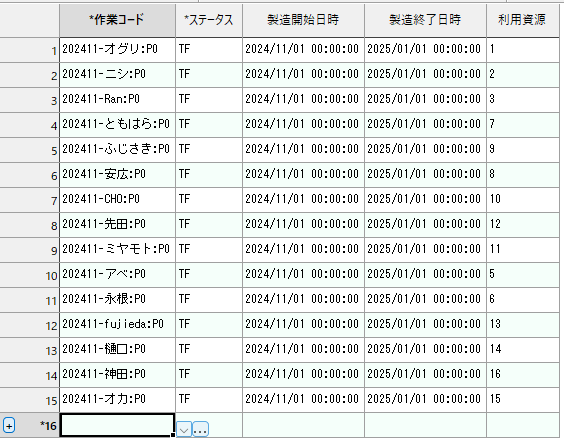
Task: Click the 利用資源 value 7 in the ともはら row
Action: point(523,125)
